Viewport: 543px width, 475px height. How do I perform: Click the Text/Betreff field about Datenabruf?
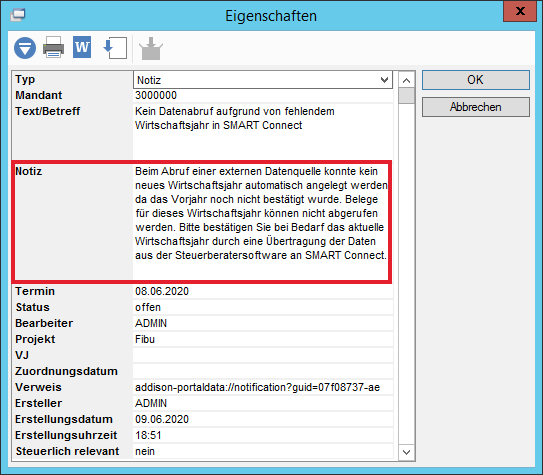tap(263, 131)
